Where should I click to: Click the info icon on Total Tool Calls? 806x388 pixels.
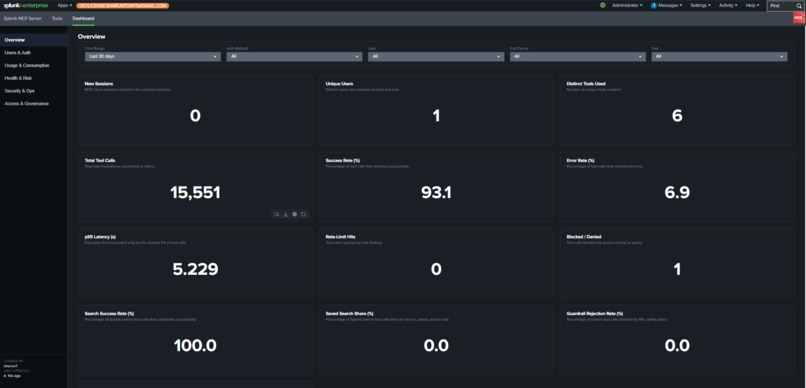pyautogui.click(x=295, y=214)
